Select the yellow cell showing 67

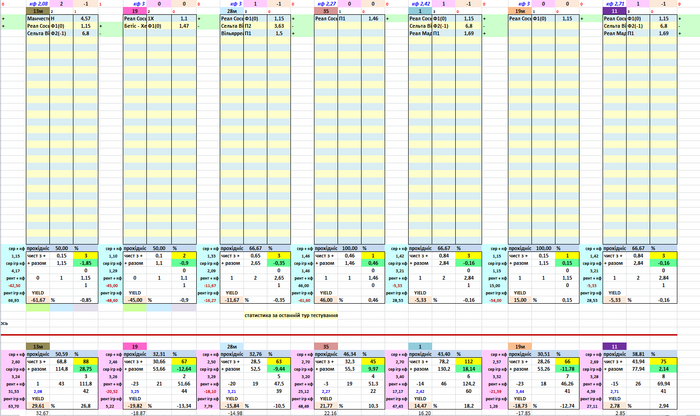[183, 362]
